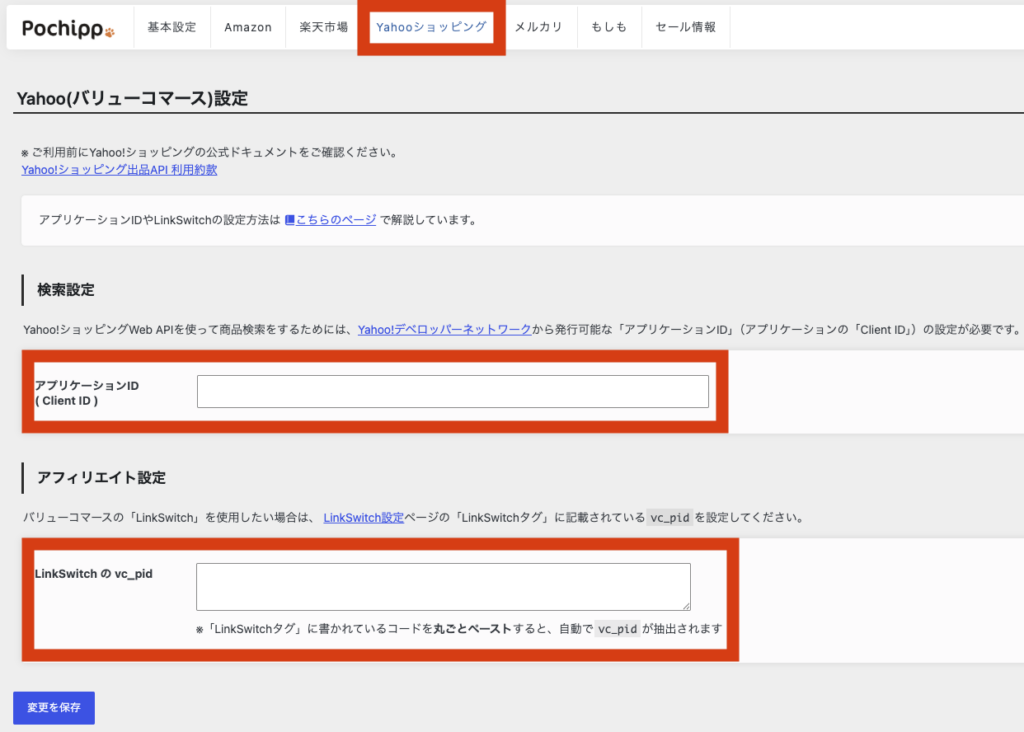The width and height of the screenshot is (1024, 732).
Task: Click the Pochipp logo
Action: tap(68, 29)
